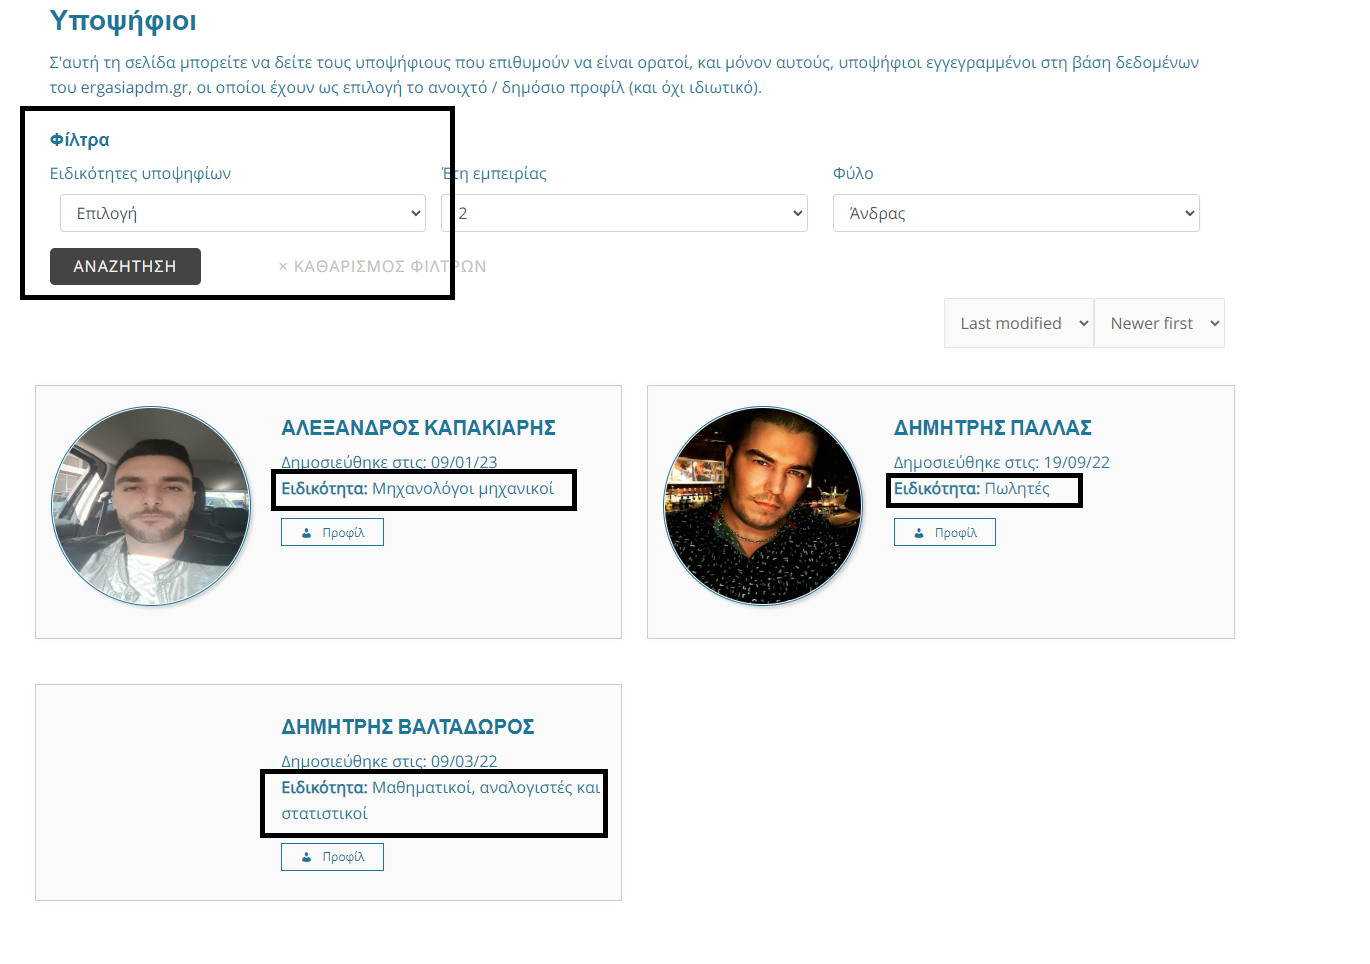
Task: Click the person icon in Δημήτρης Βαλταδώρος's Προφίλ button
Action: [x=307, y=857]
